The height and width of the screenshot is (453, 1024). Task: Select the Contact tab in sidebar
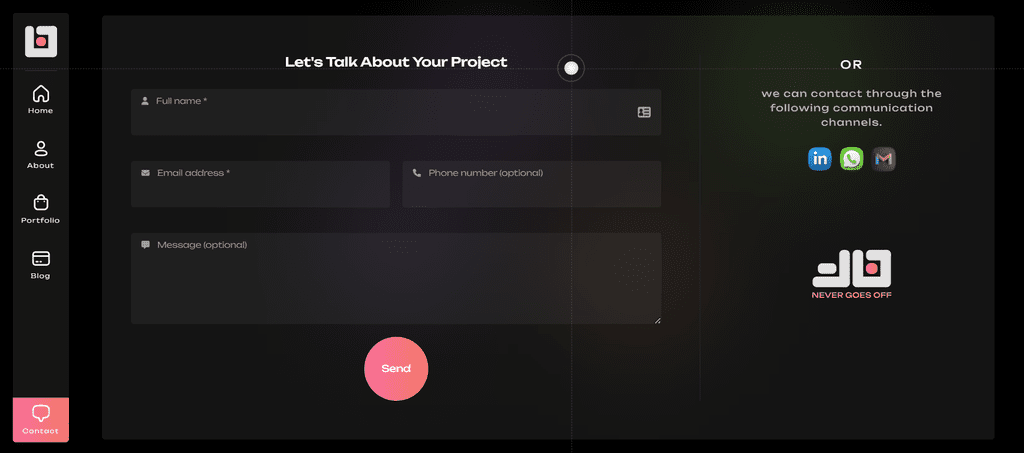pos(40,420)
